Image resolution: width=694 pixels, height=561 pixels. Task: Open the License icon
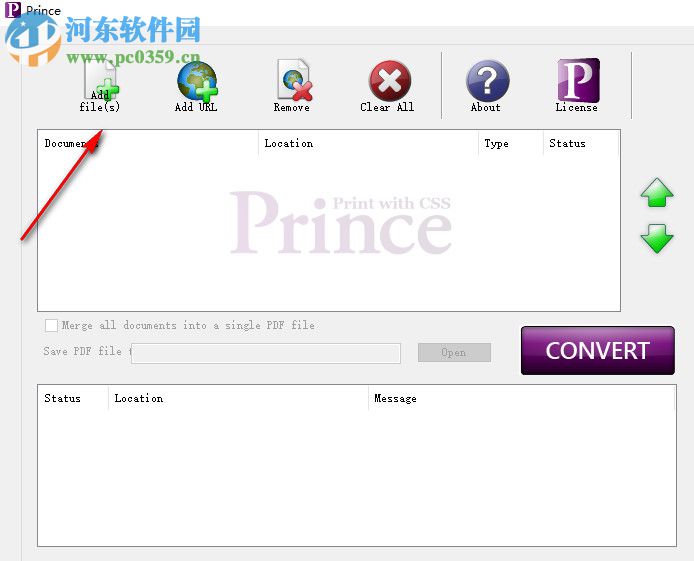pos(578,80)
